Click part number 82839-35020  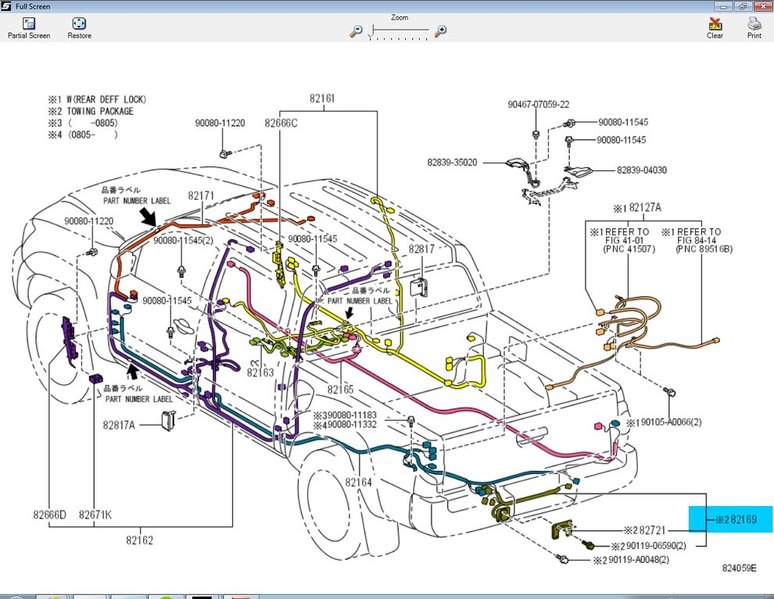pyautogui.click(x=452, y=162)
